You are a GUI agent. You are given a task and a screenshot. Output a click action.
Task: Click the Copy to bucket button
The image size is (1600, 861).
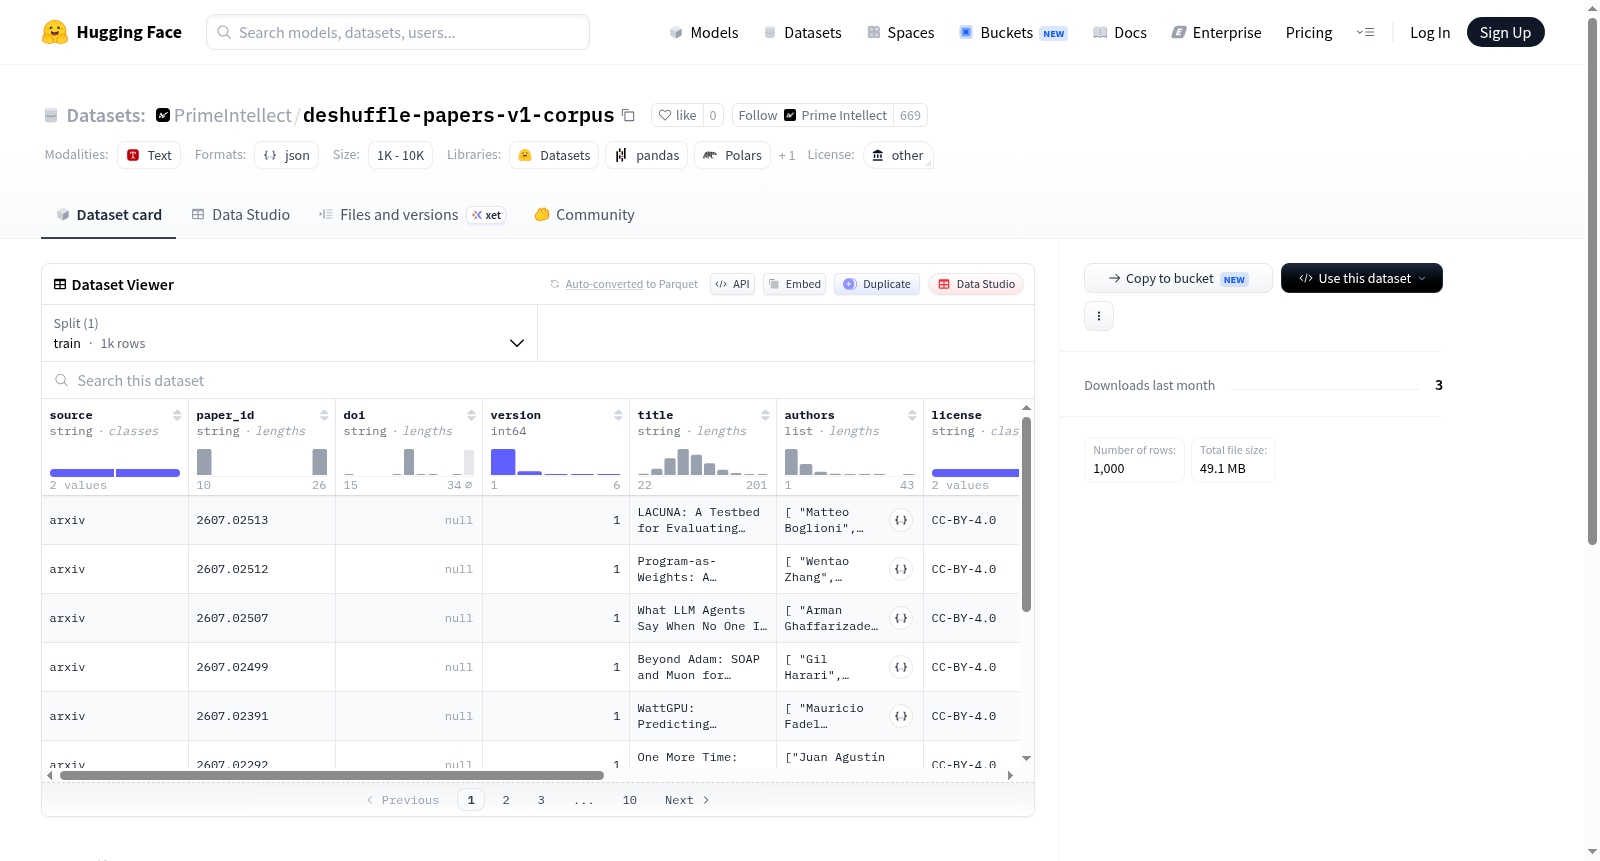coord(1178,278)
